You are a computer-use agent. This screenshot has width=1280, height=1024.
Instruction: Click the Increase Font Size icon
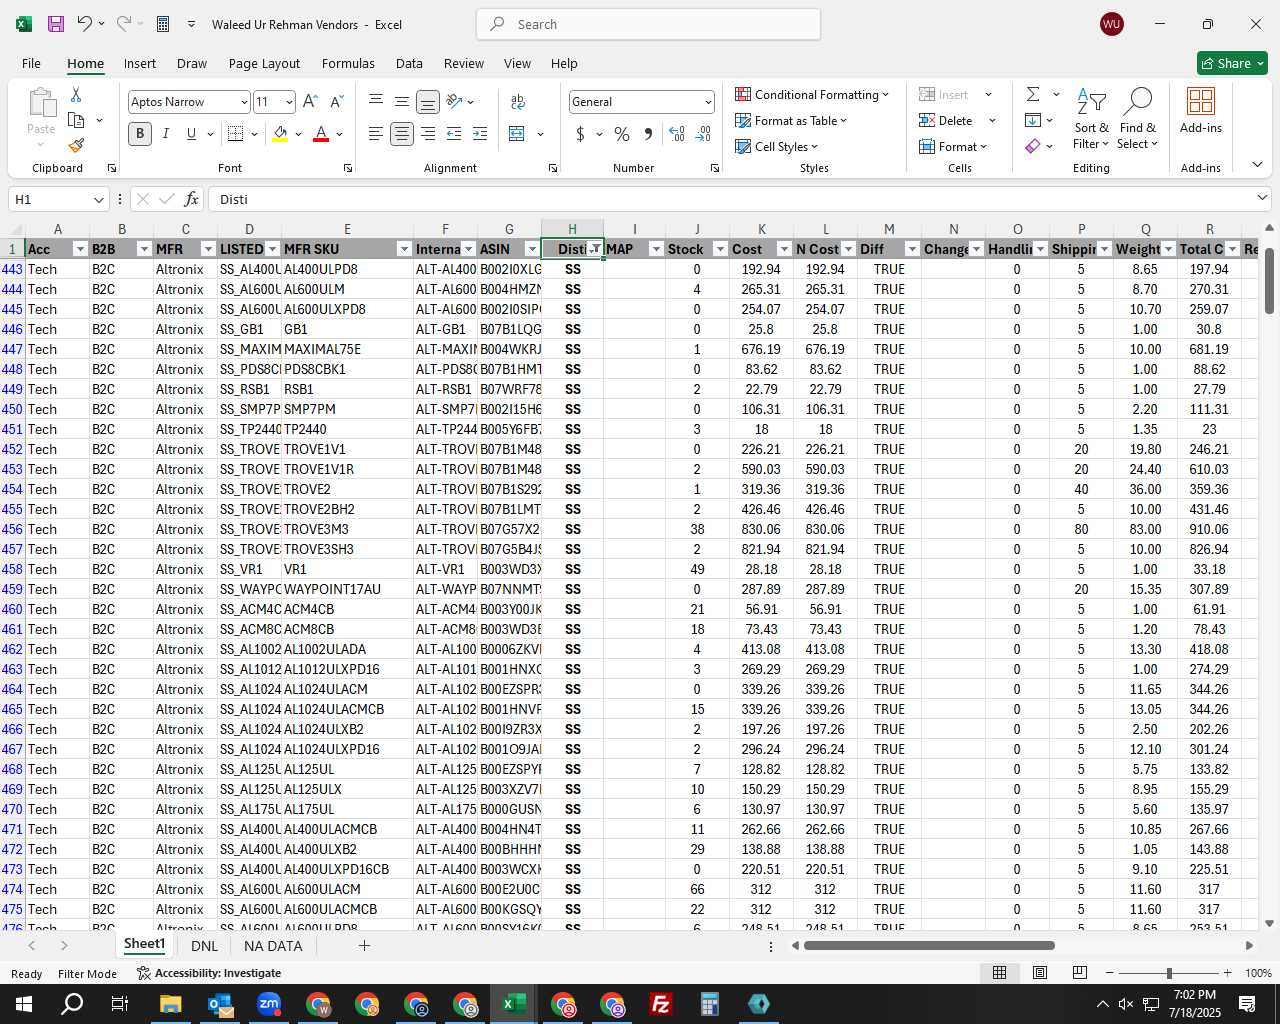coord(310,101)
